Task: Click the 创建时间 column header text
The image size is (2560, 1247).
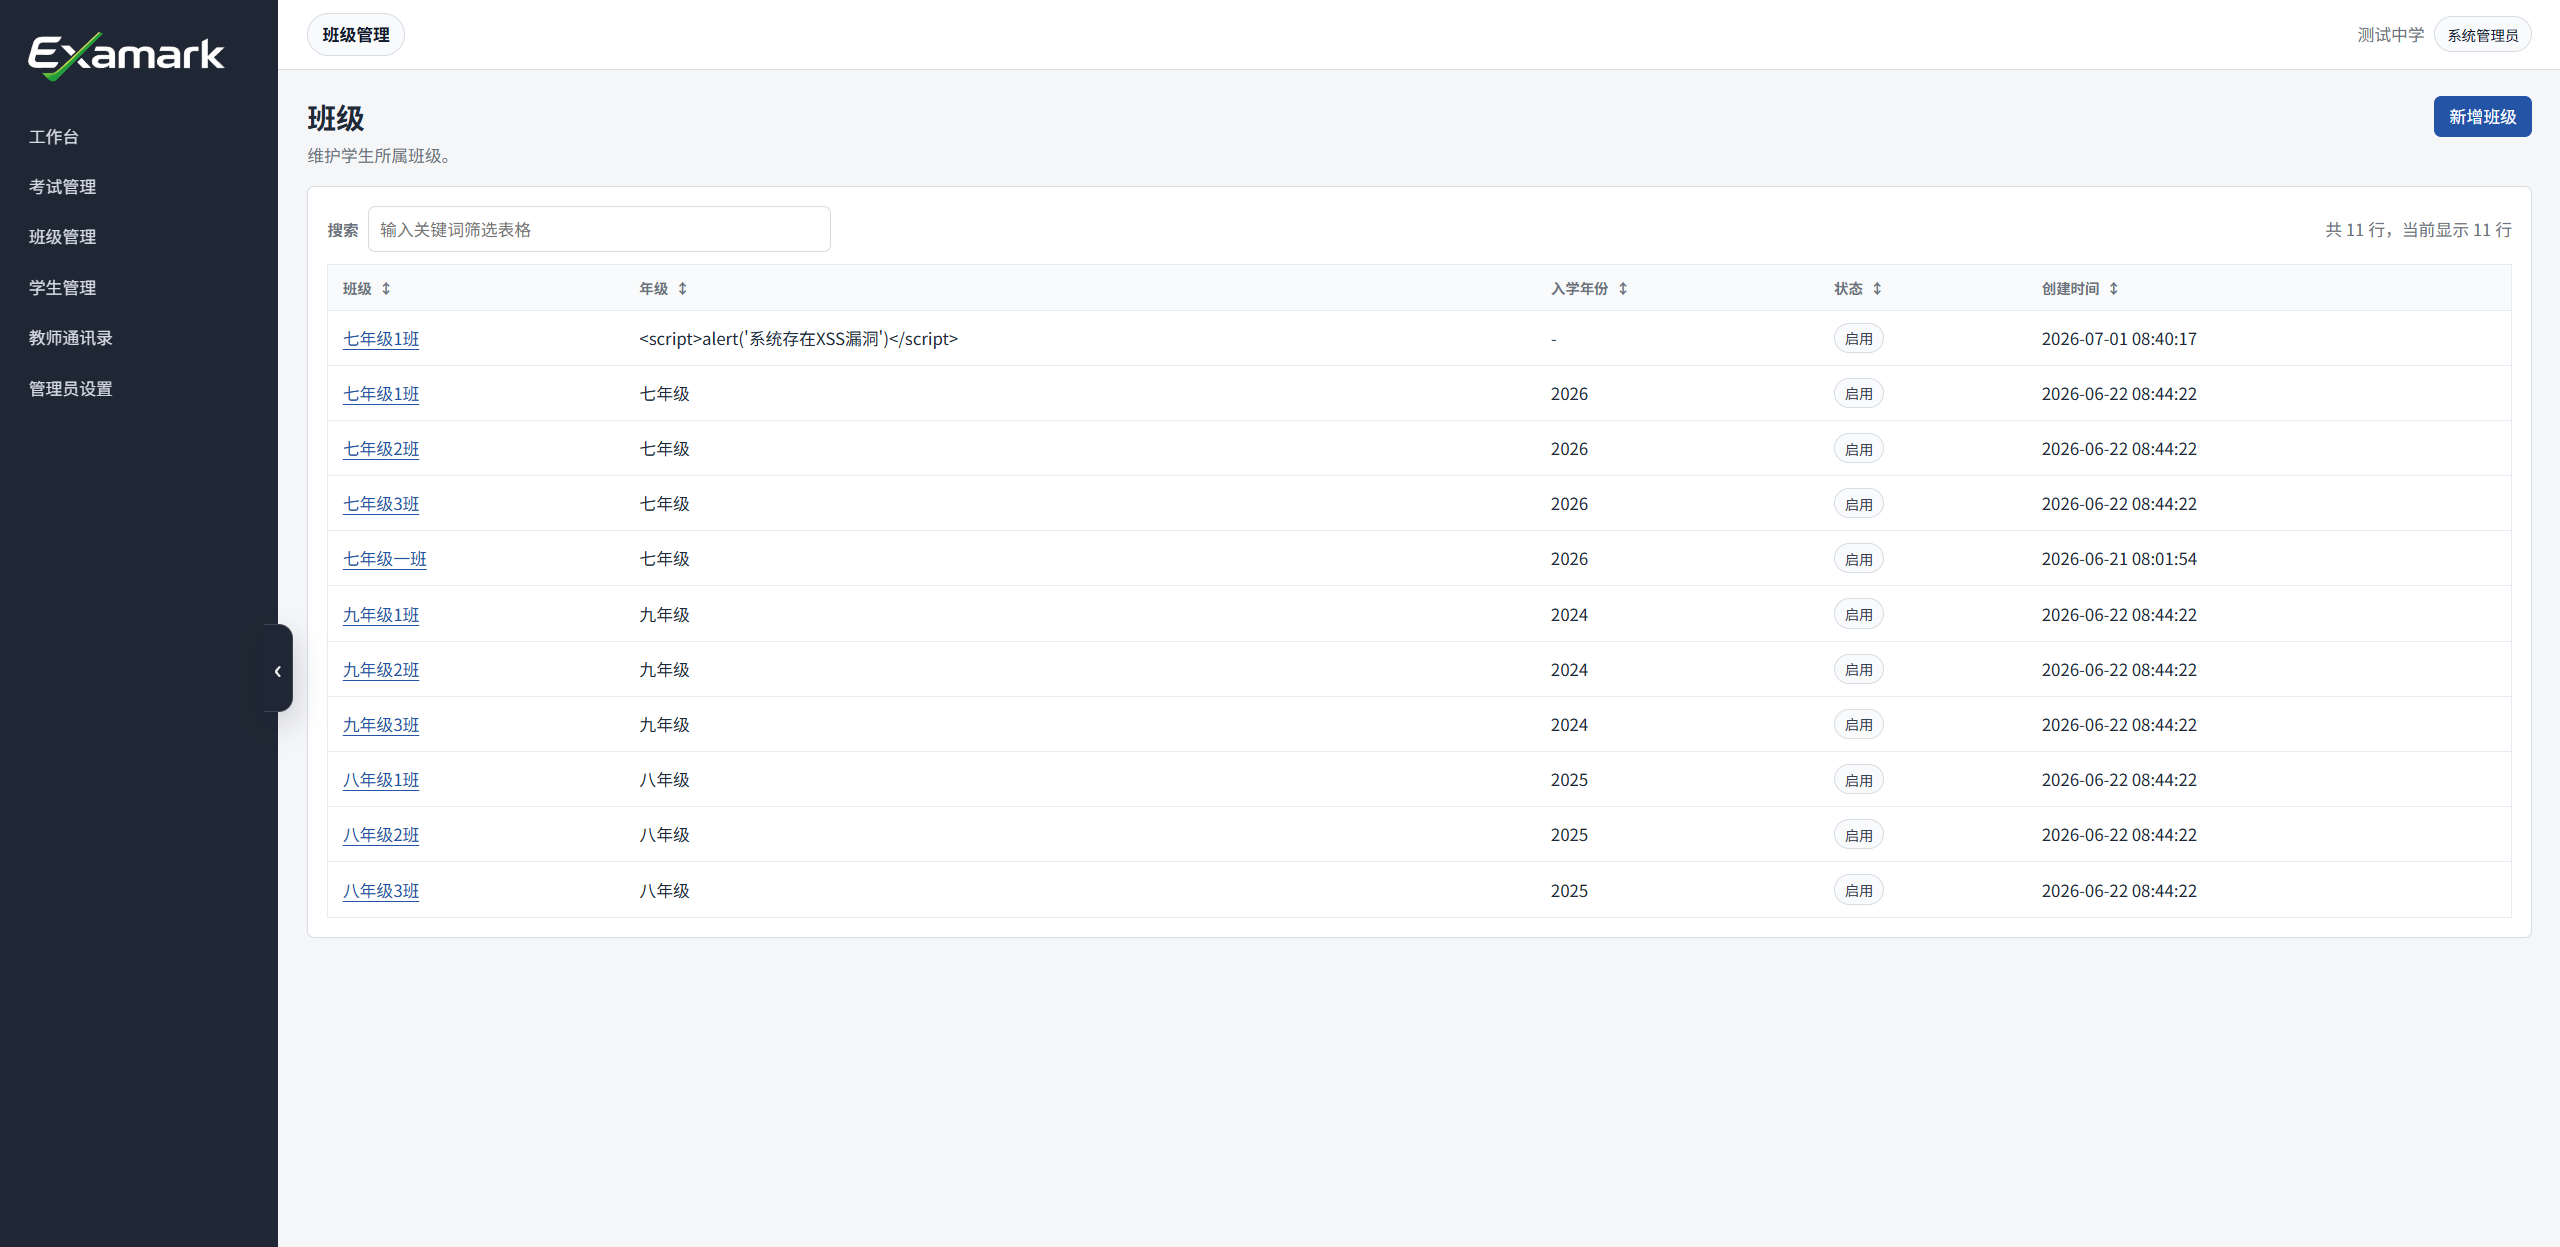Action: point(2071,289)
